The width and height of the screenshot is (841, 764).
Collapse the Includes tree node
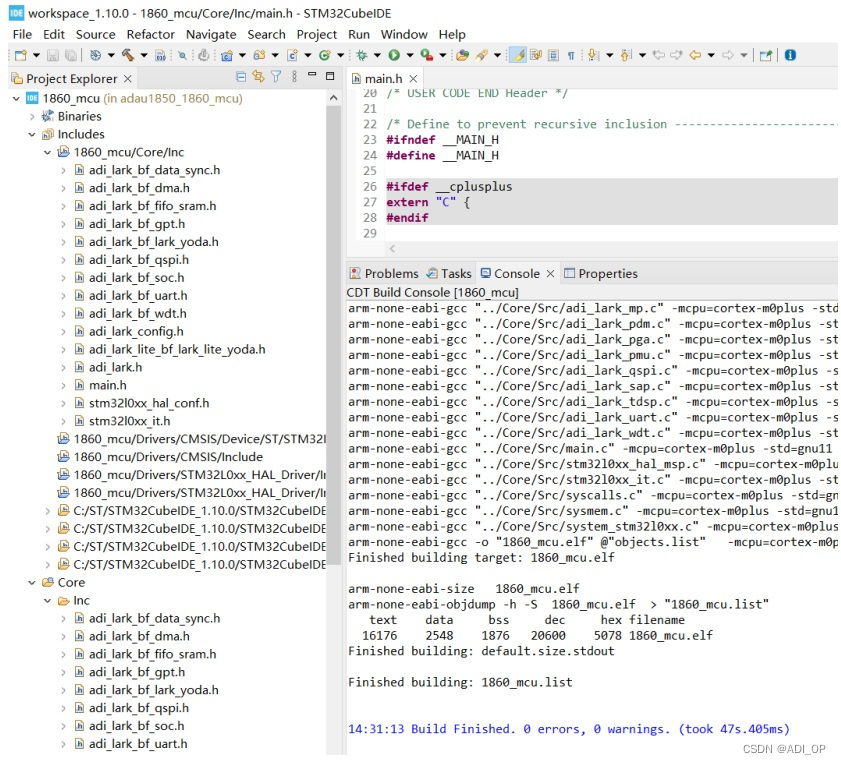pos(32,135)
